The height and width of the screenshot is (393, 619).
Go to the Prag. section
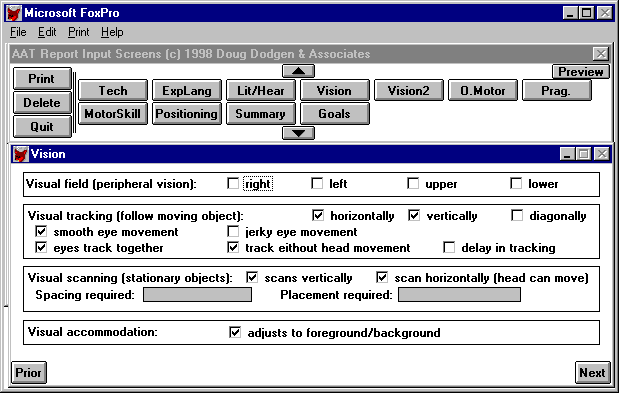(557, 90)
